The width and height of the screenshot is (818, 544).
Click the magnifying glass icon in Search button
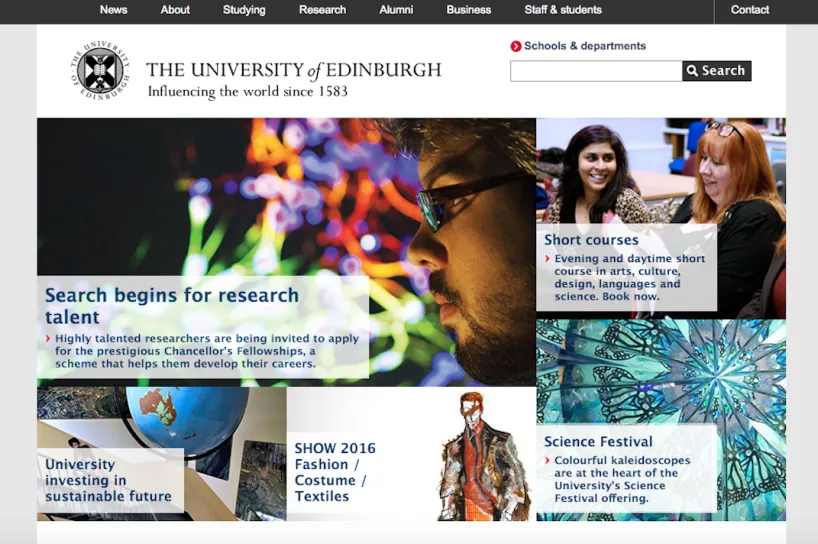coord(692,70)
